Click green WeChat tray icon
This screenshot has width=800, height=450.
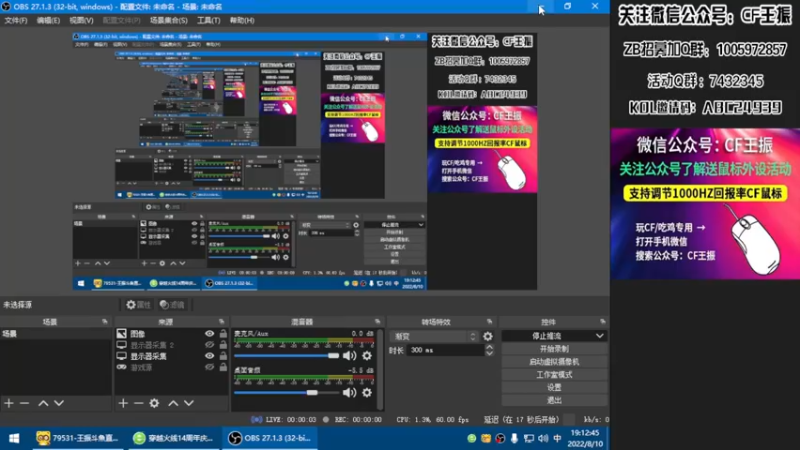471,438
